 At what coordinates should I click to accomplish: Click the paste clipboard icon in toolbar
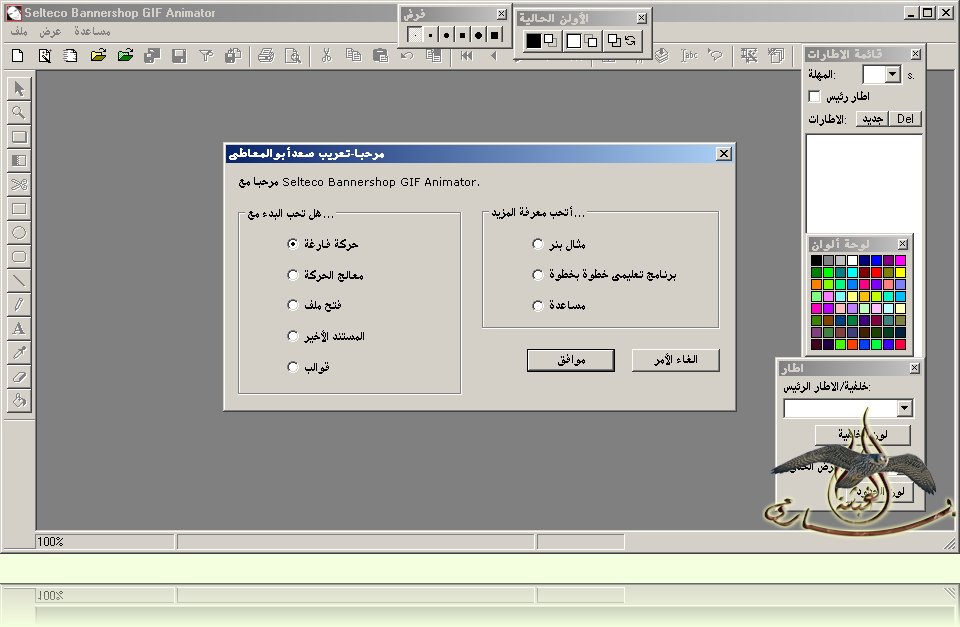click(x=380, y=56)
